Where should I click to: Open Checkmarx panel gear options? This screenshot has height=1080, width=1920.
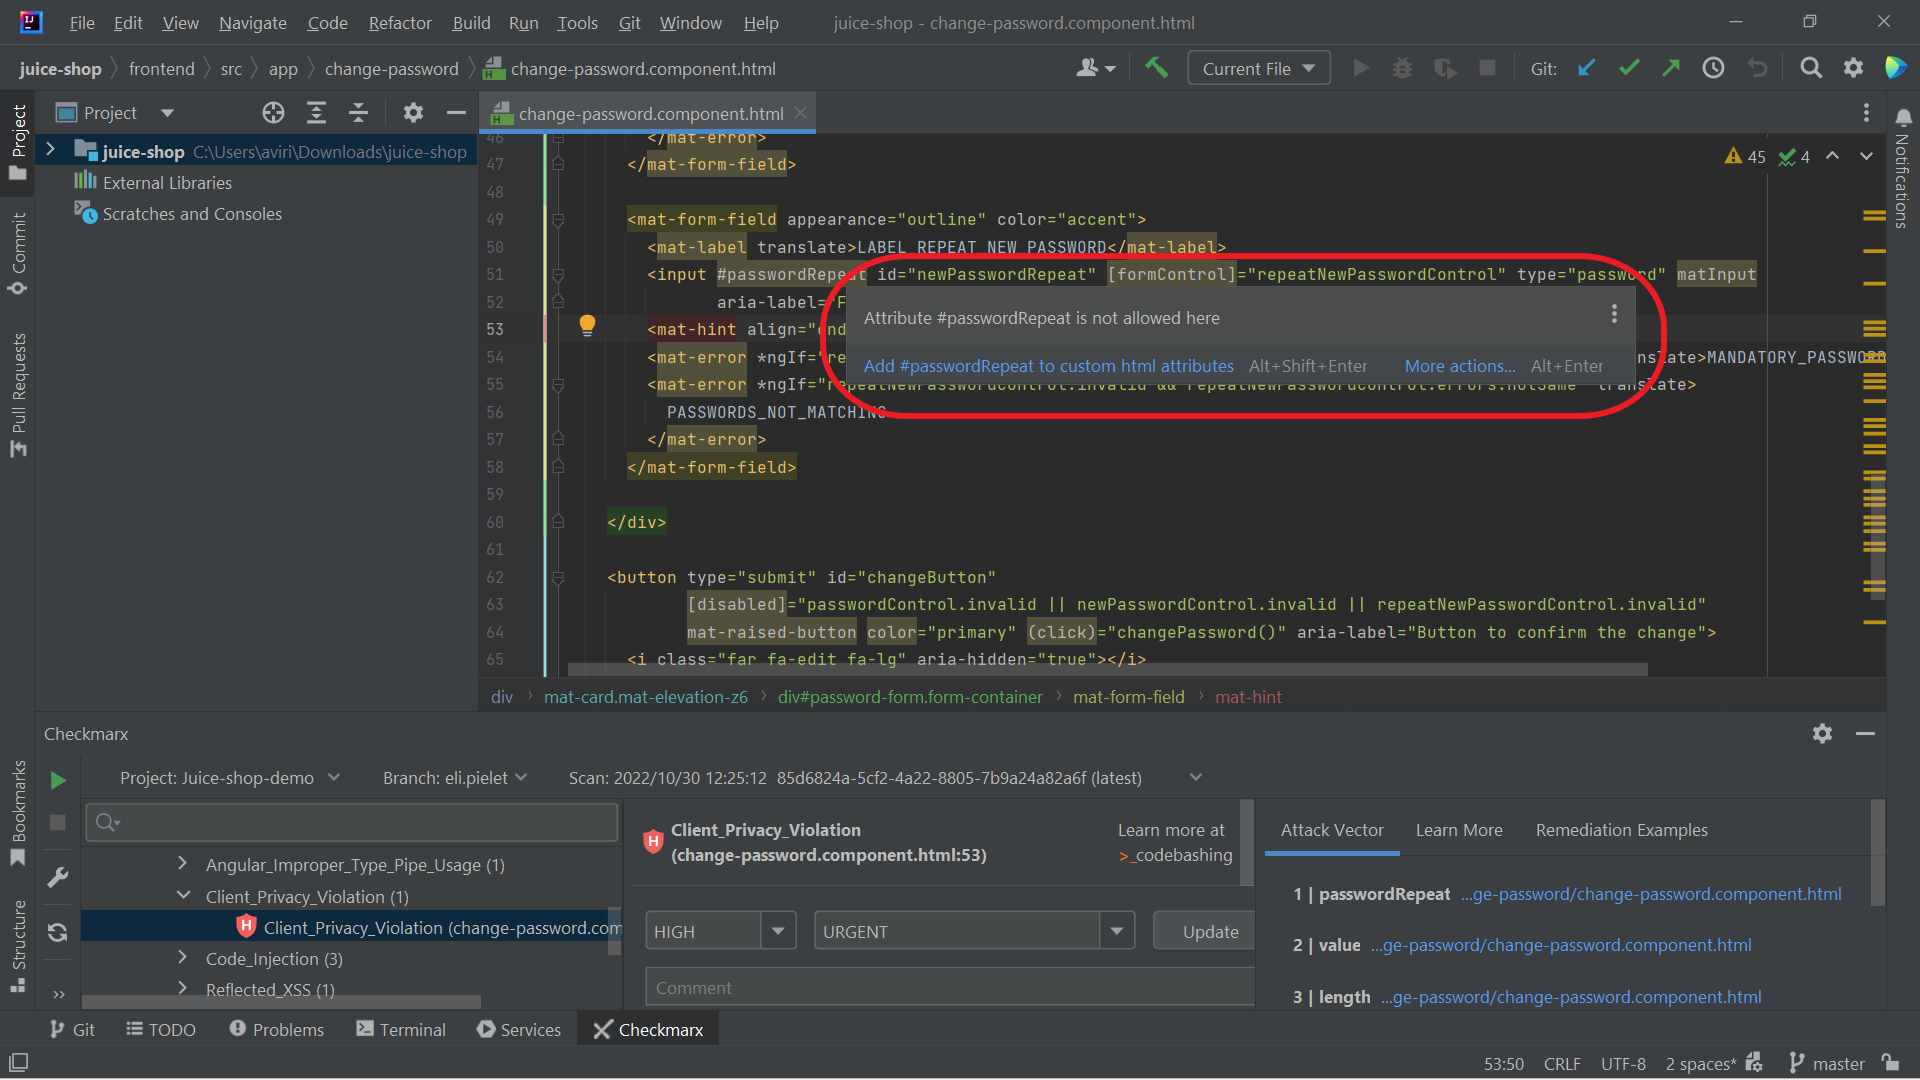pyautogui.click(x=1822, y=734)
